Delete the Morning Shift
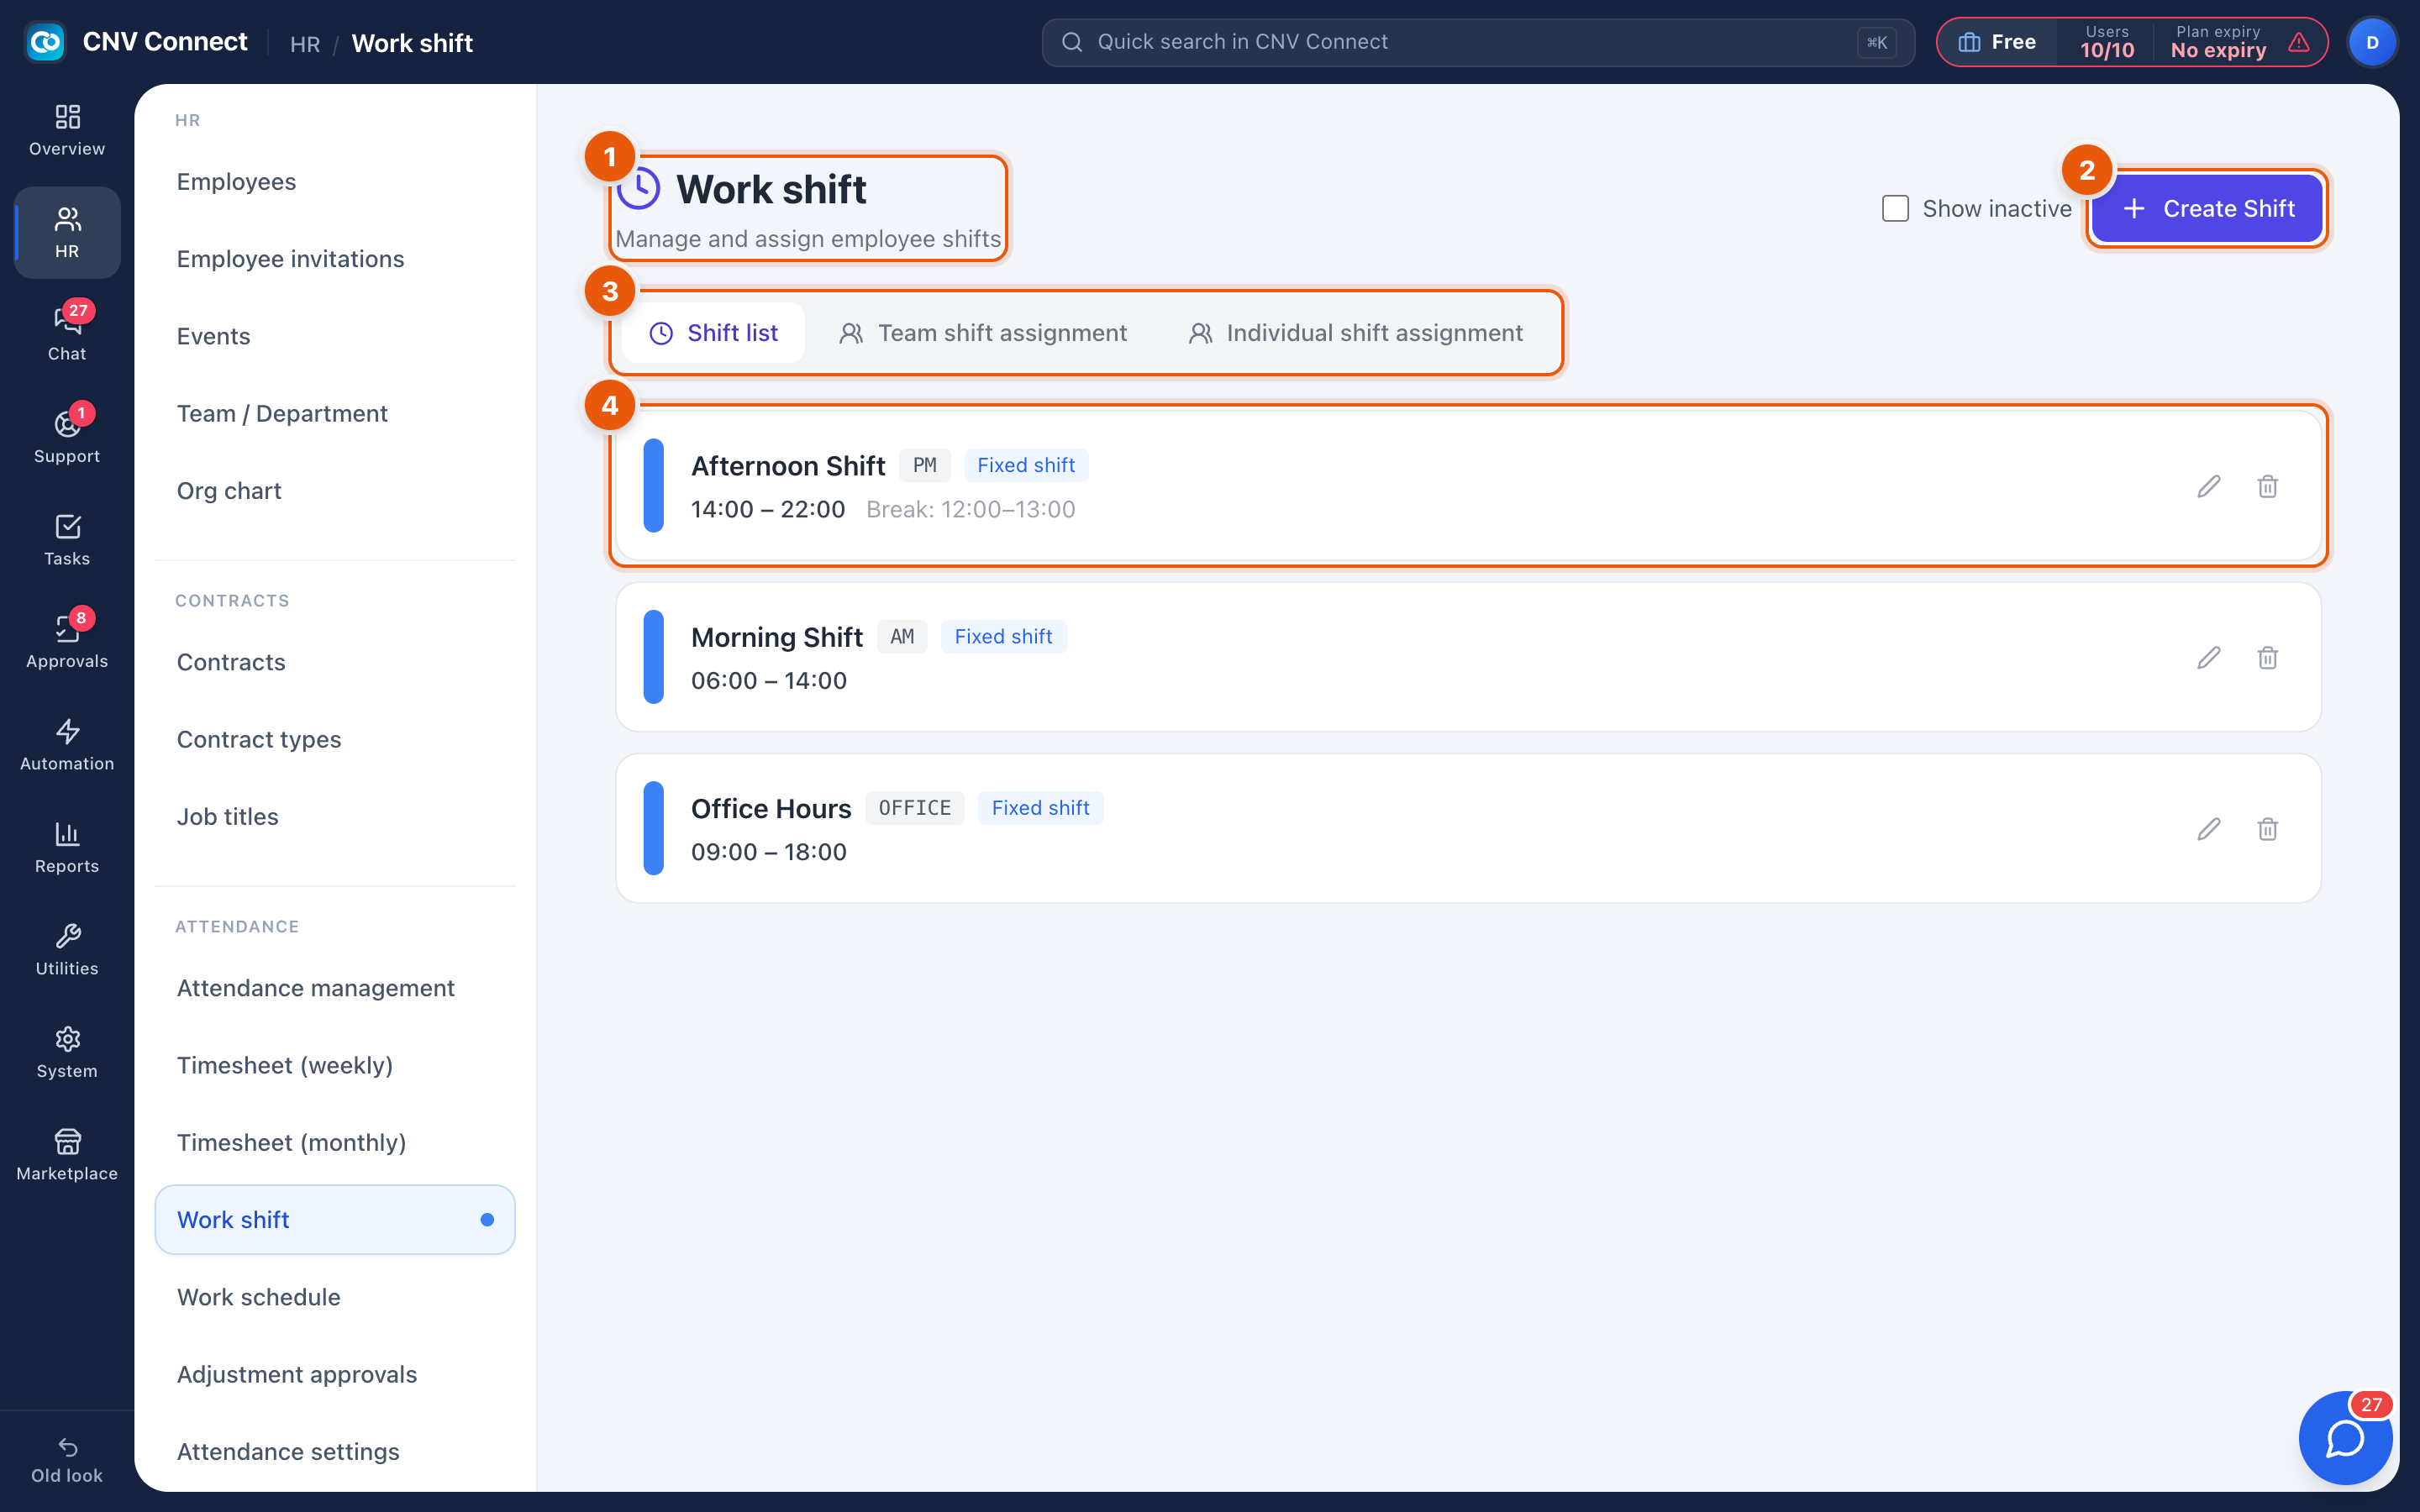 [x=2268, y=658]
